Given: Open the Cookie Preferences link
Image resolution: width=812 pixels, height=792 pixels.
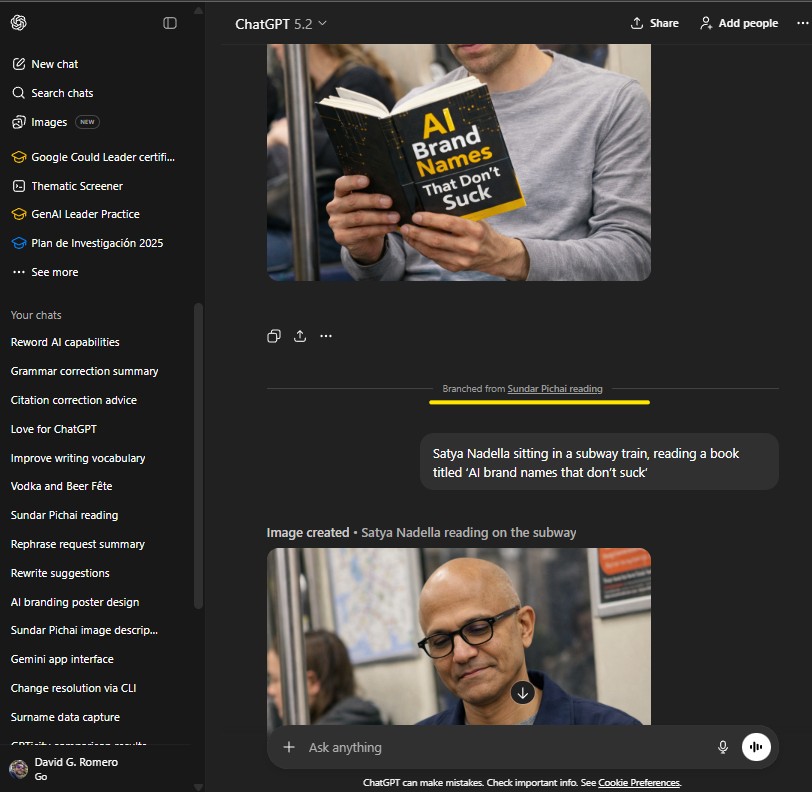Looking at the screenshot, I should pyautogui.click(x=639, y=782).
